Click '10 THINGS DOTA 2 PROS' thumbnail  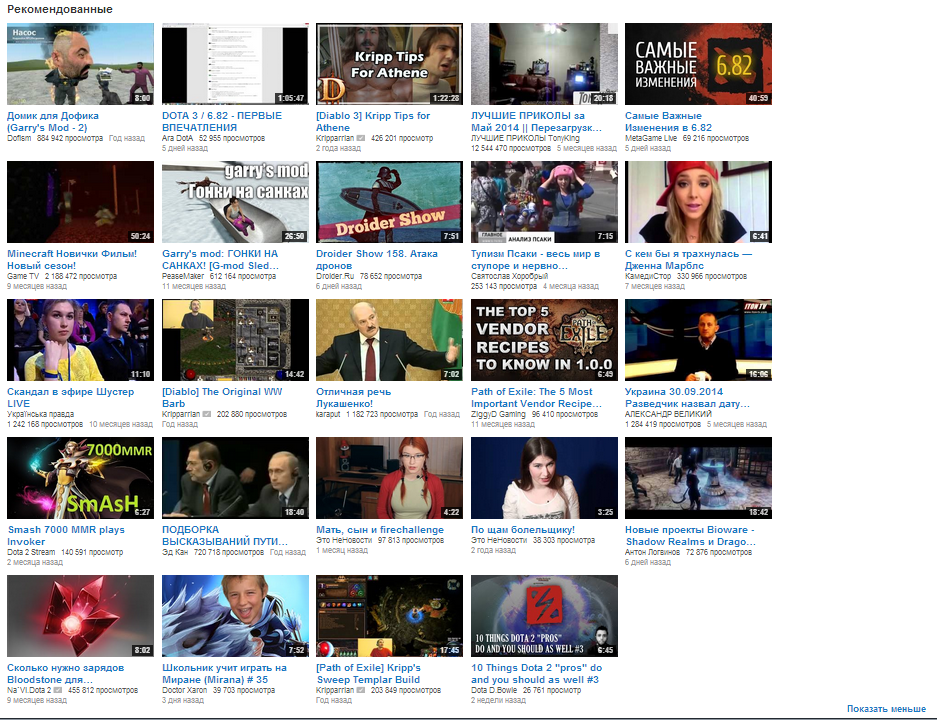tap(544, 616)
